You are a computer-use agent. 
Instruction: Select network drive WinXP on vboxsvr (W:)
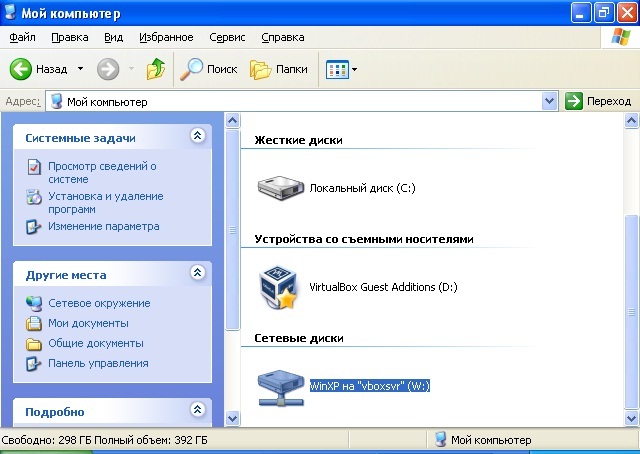point(281,386)
